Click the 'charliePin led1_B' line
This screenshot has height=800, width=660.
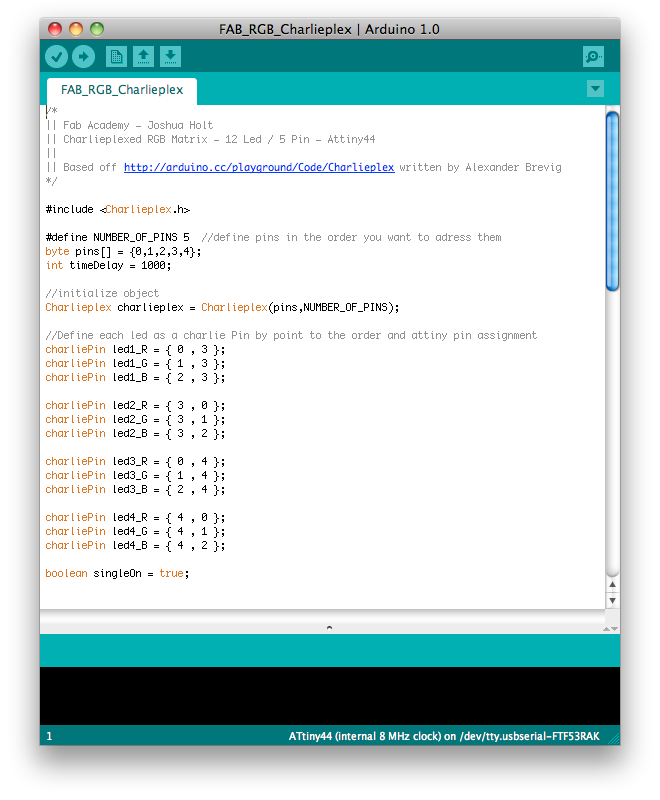[x=135, y=378]
